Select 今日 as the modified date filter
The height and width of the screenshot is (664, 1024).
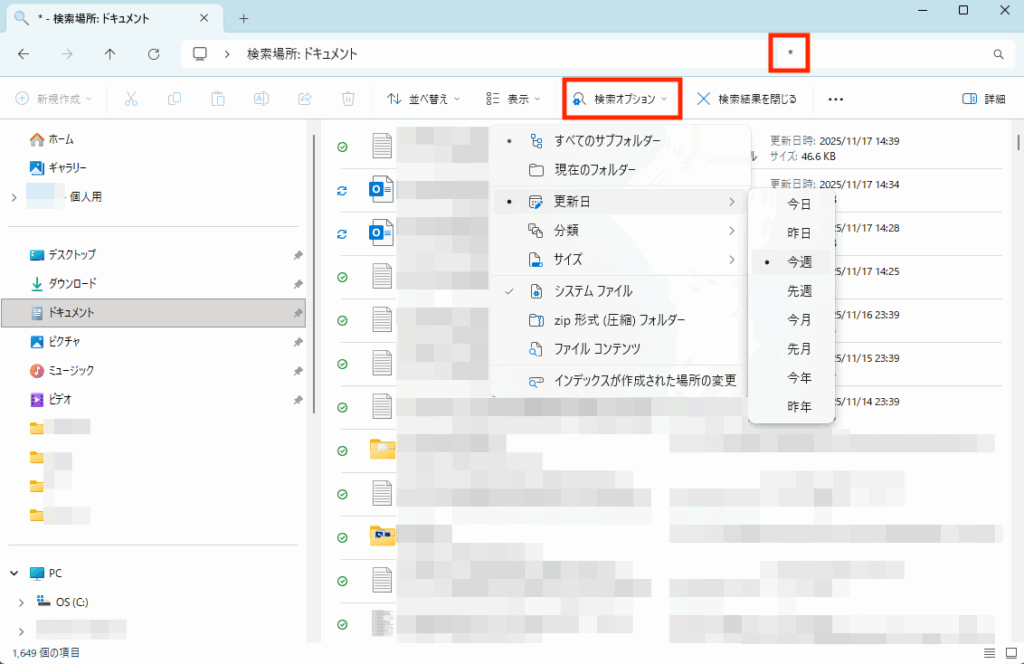(799, 204)
